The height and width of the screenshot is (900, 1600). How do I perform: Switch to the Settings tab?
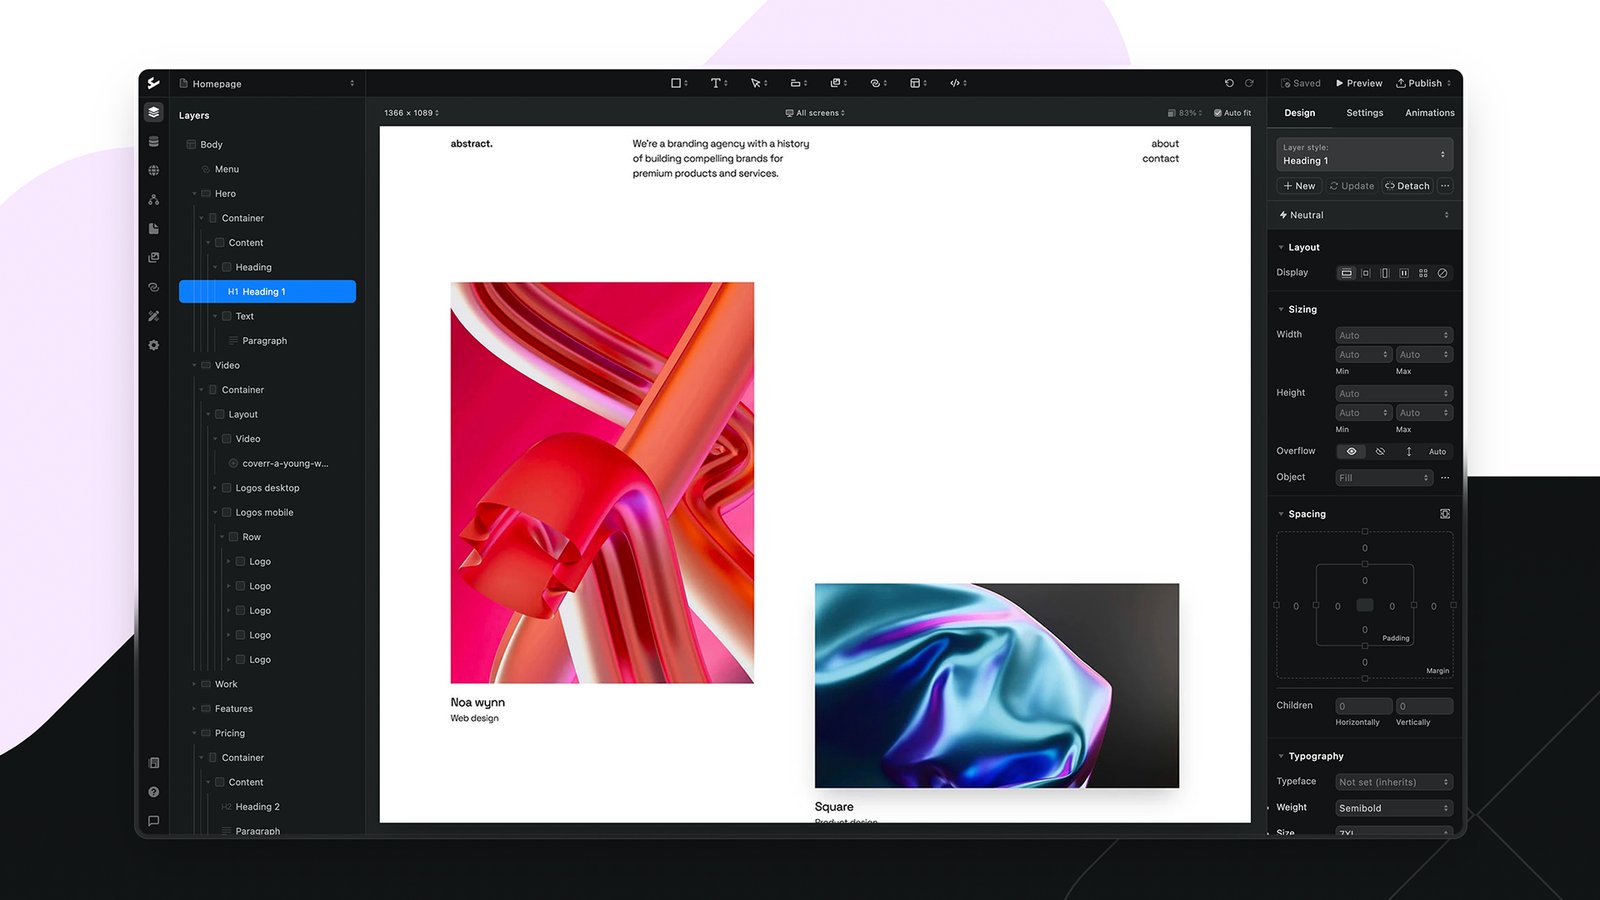1364,113
